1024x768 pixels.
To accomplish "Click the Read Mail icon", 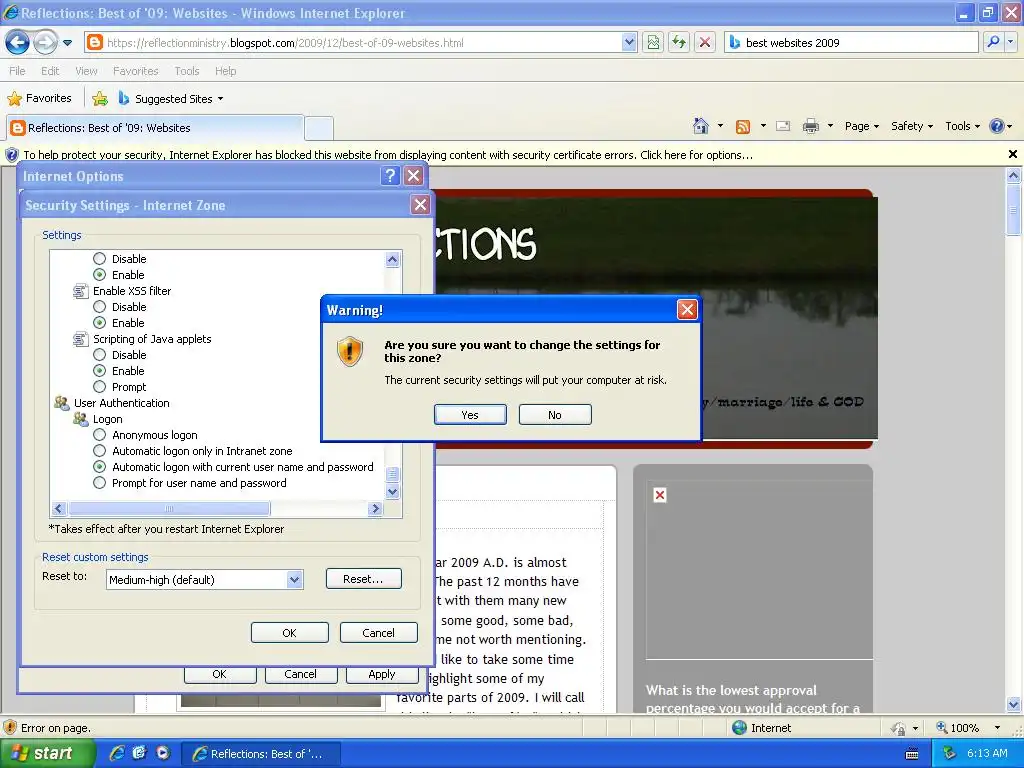I will 783,126.
